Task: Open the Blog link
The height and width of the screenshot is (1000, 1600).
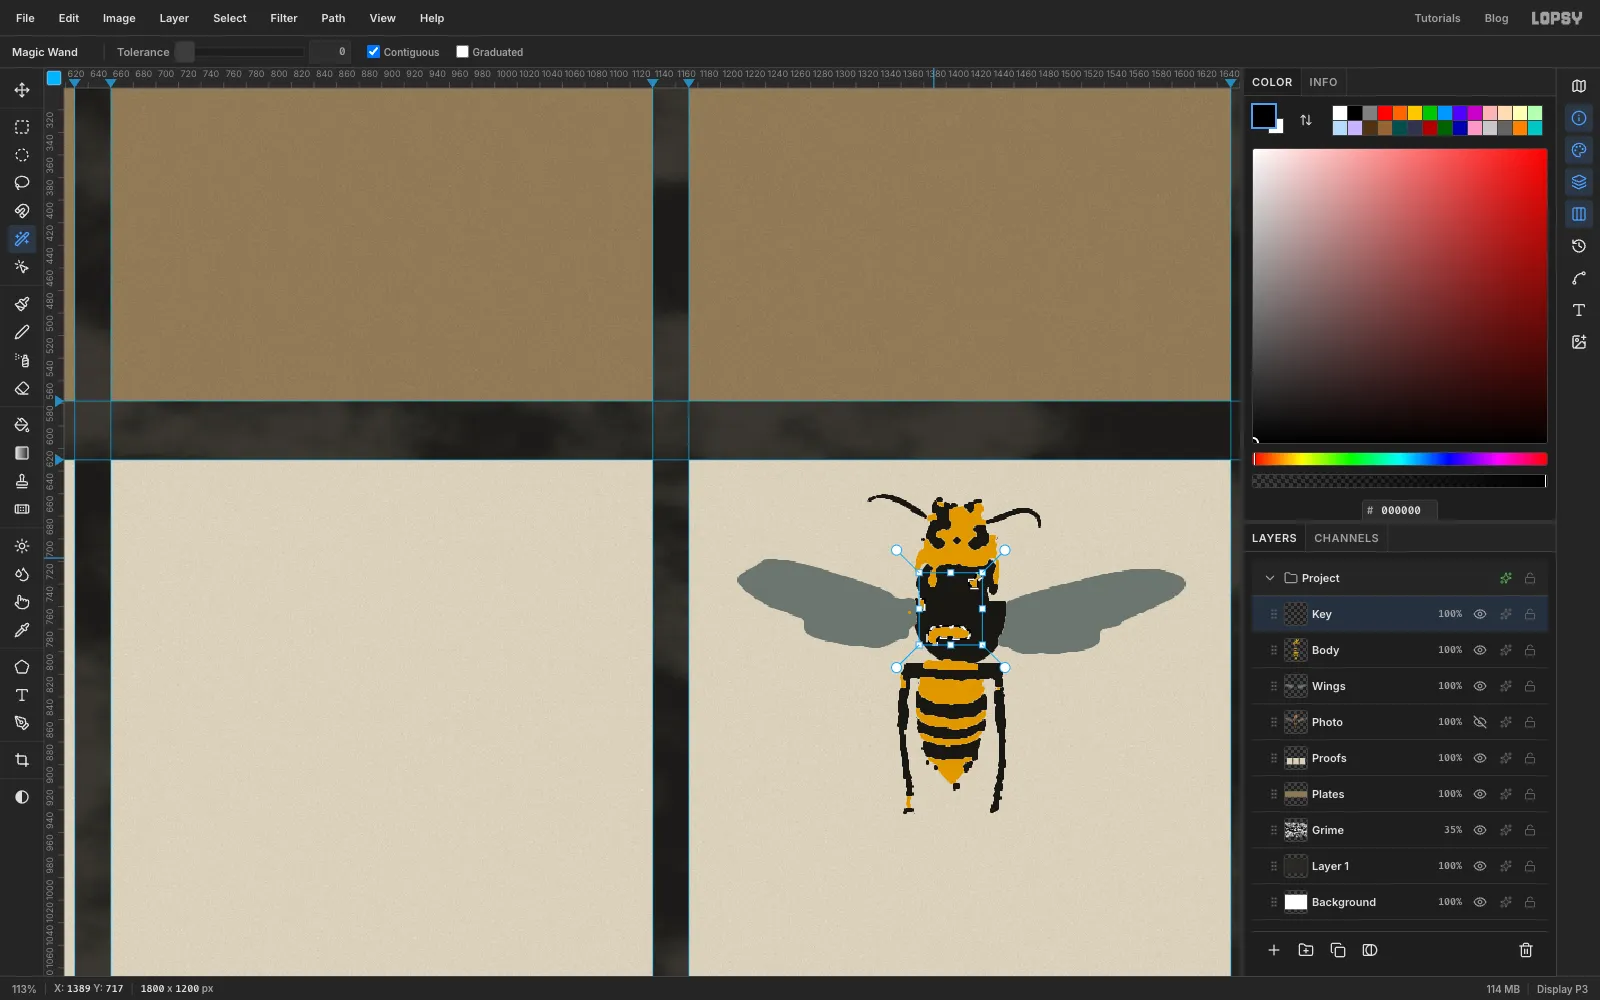Action: [x=1496, y=18]
